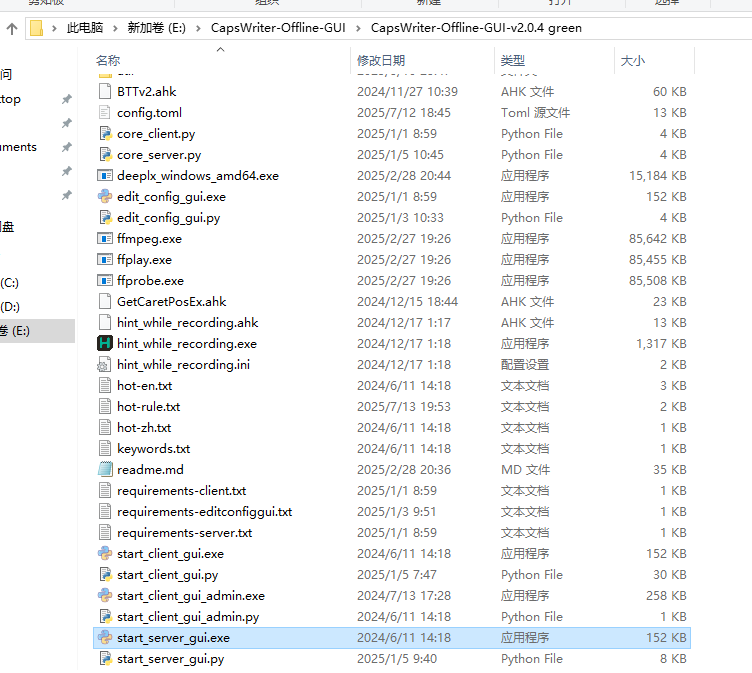Select hot-zh.txt file name
Image resolution: width=752 pixels, height=673 pixels.
144,428
